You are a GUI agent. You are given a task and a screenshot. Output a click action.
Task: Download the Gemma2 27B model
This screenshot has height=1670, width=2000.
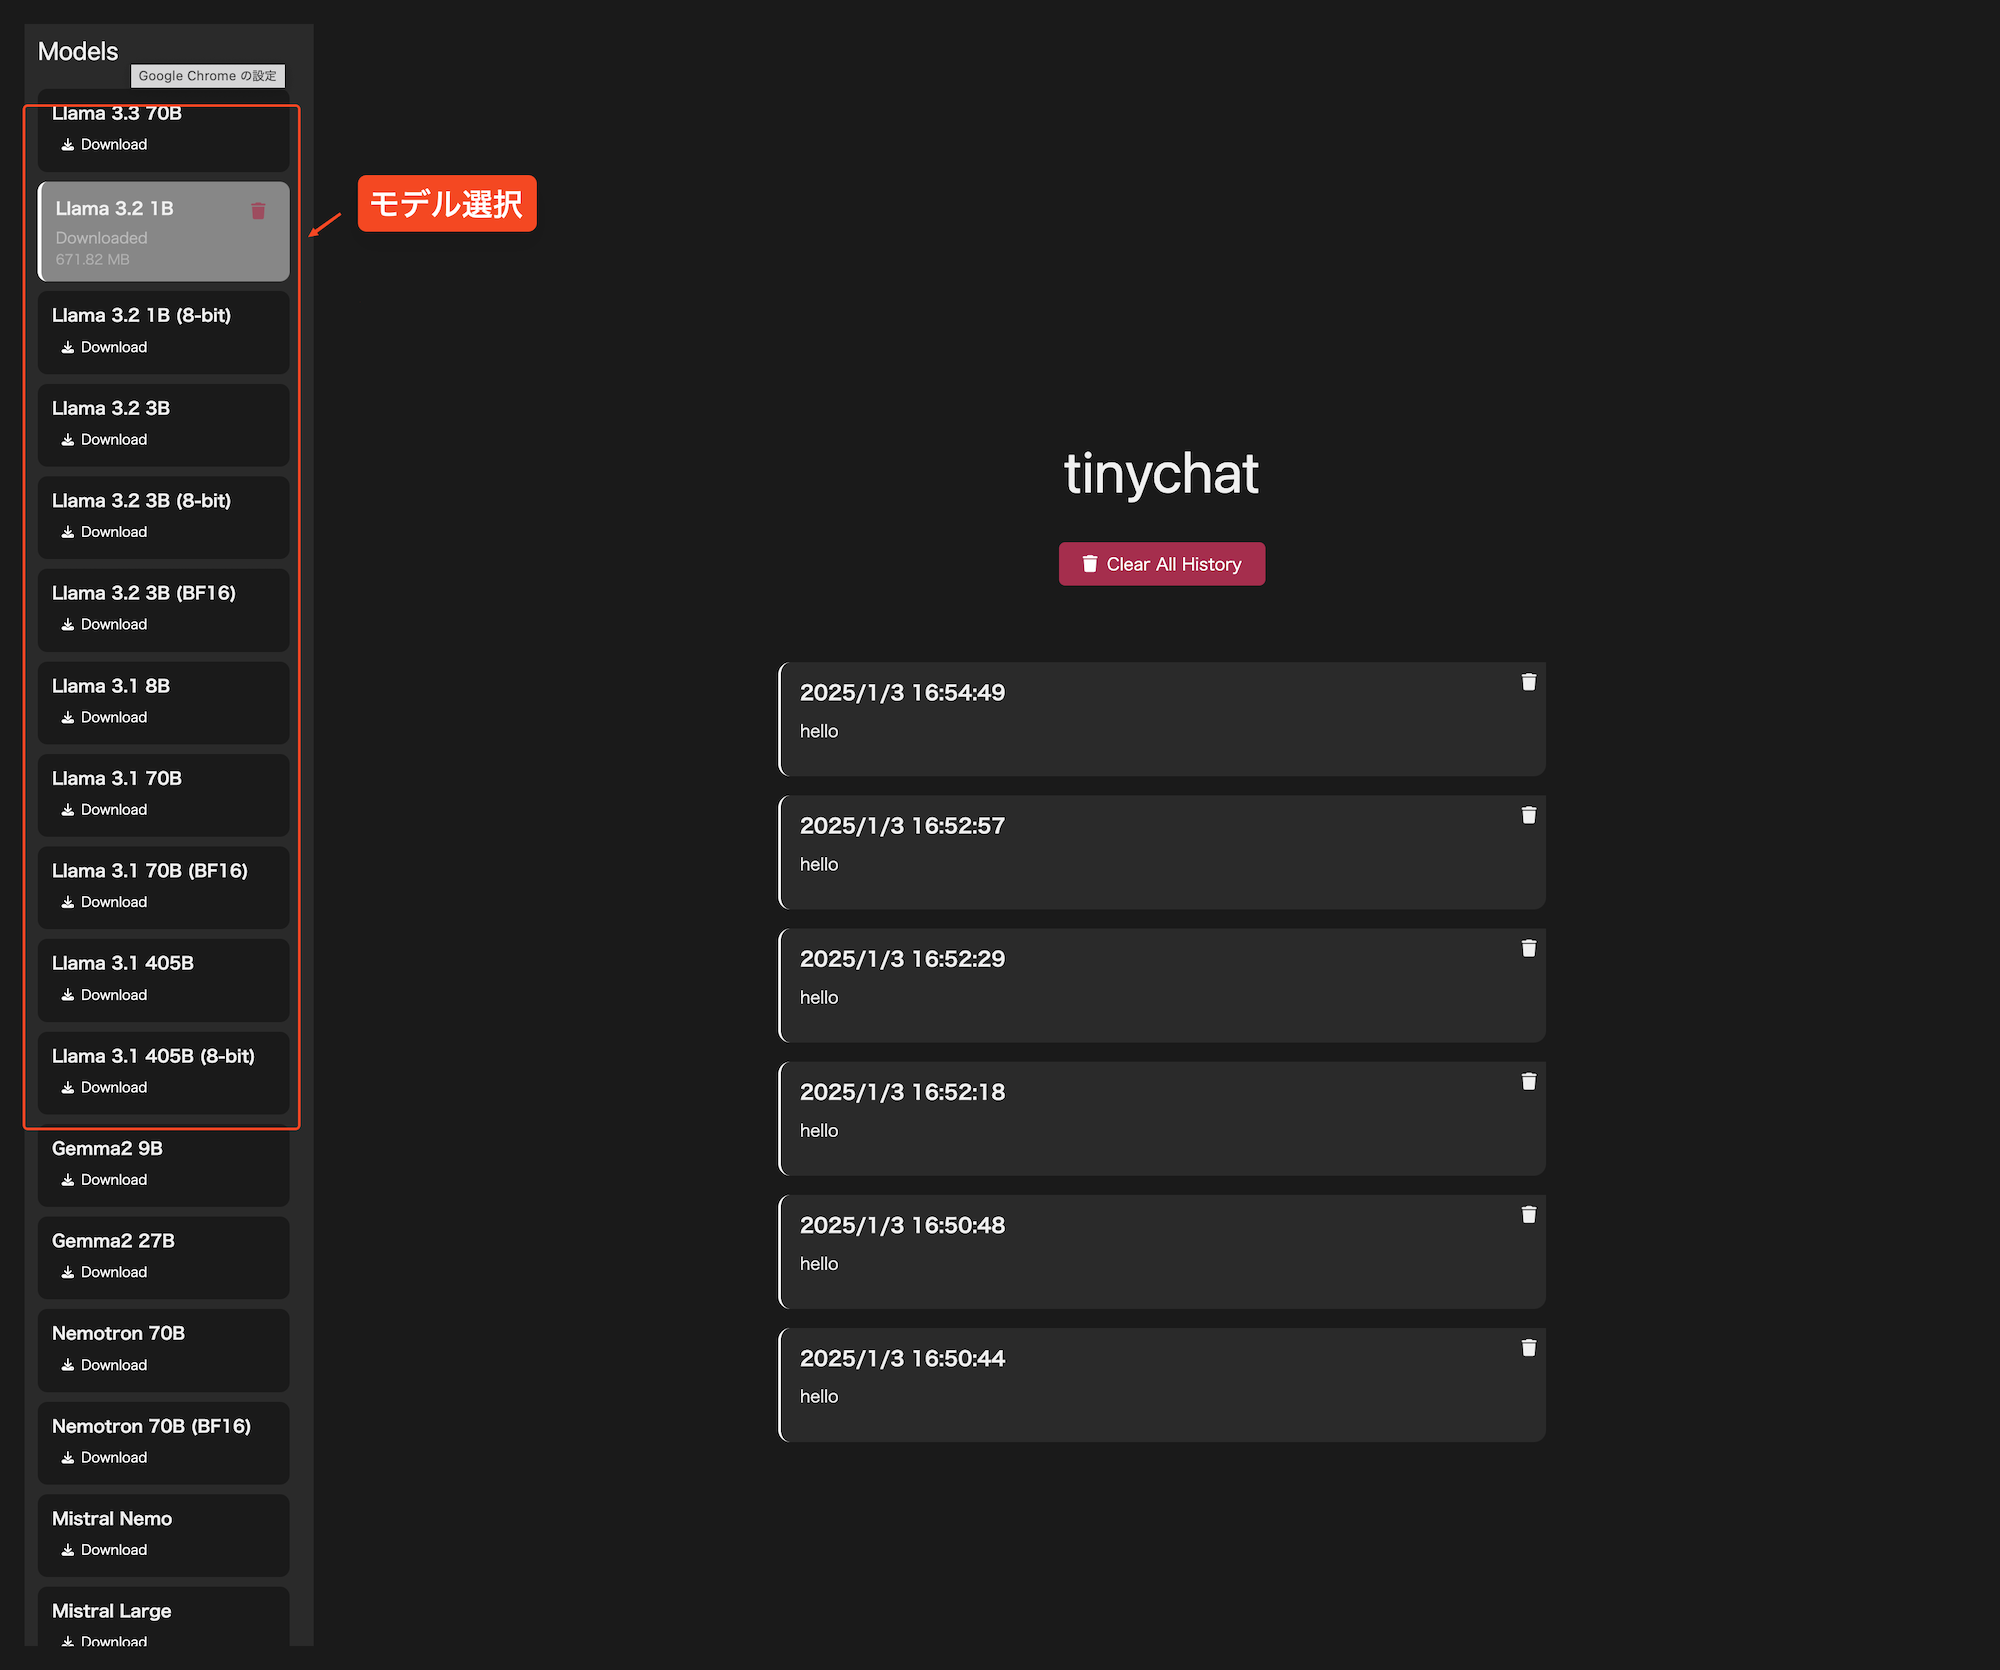(104, 1273)
